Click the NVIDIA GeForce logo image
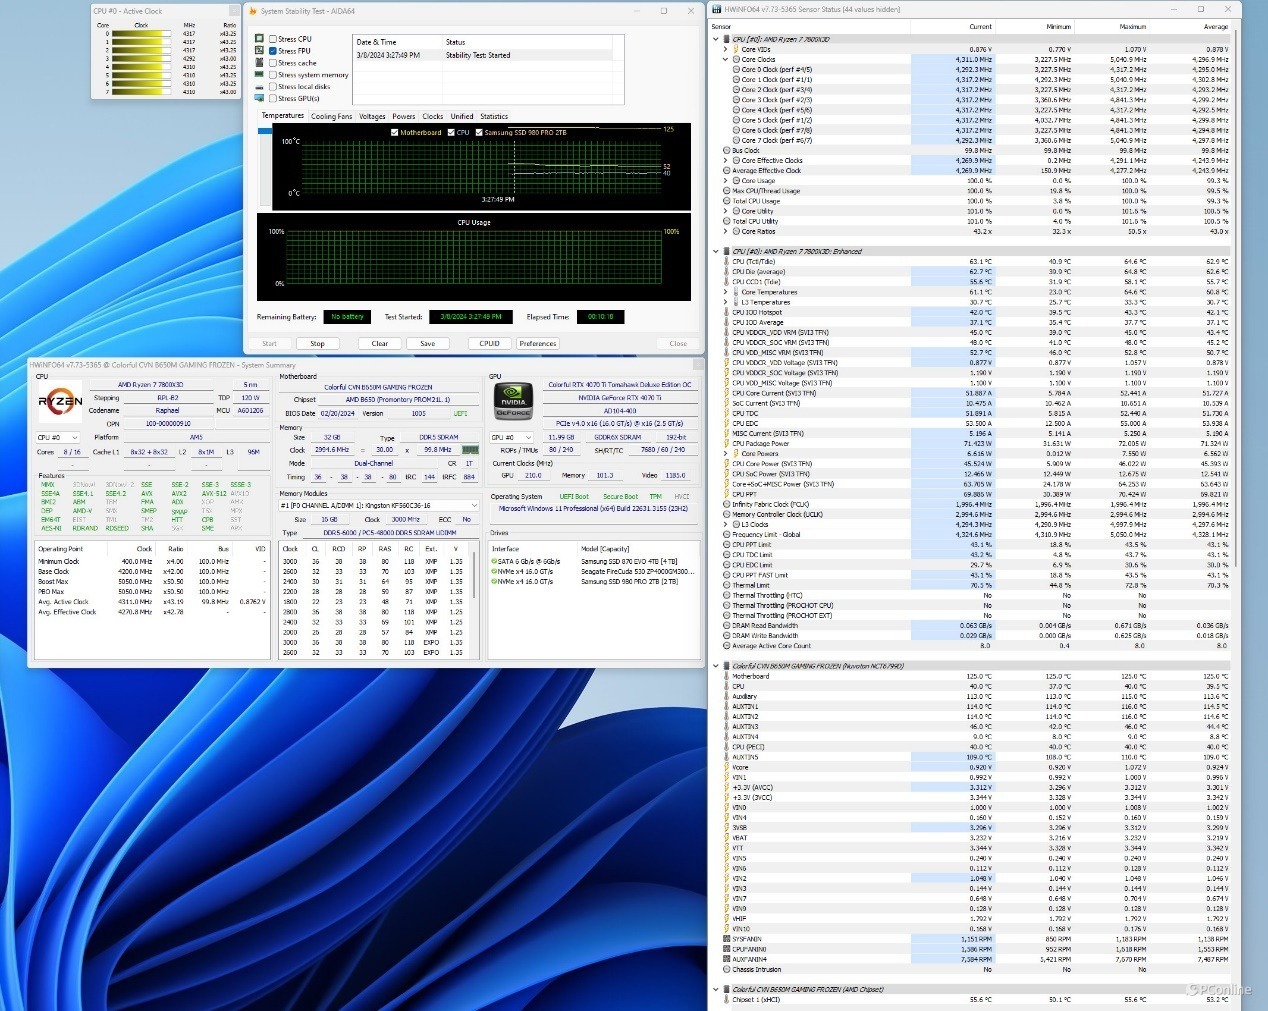Screen dimensions: 1268x1011 pos(513,402)
